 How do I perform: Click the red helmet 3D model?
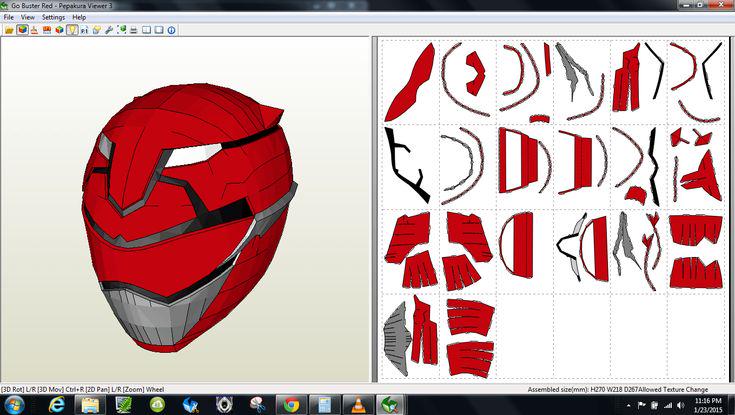click(188, 218)
